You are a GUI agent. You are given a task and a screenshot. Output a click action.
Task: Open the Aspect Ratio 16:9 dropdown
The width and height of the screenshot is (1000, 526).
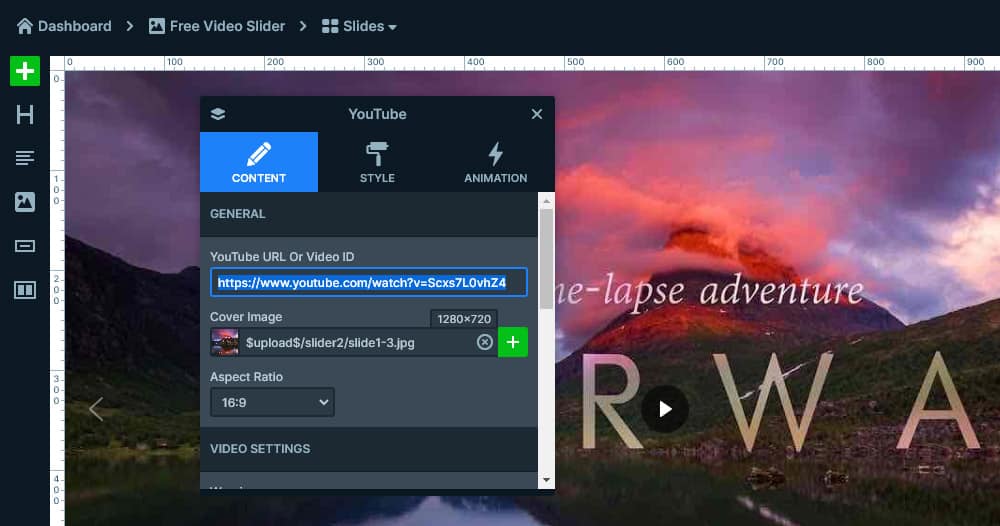coord(272,402)
